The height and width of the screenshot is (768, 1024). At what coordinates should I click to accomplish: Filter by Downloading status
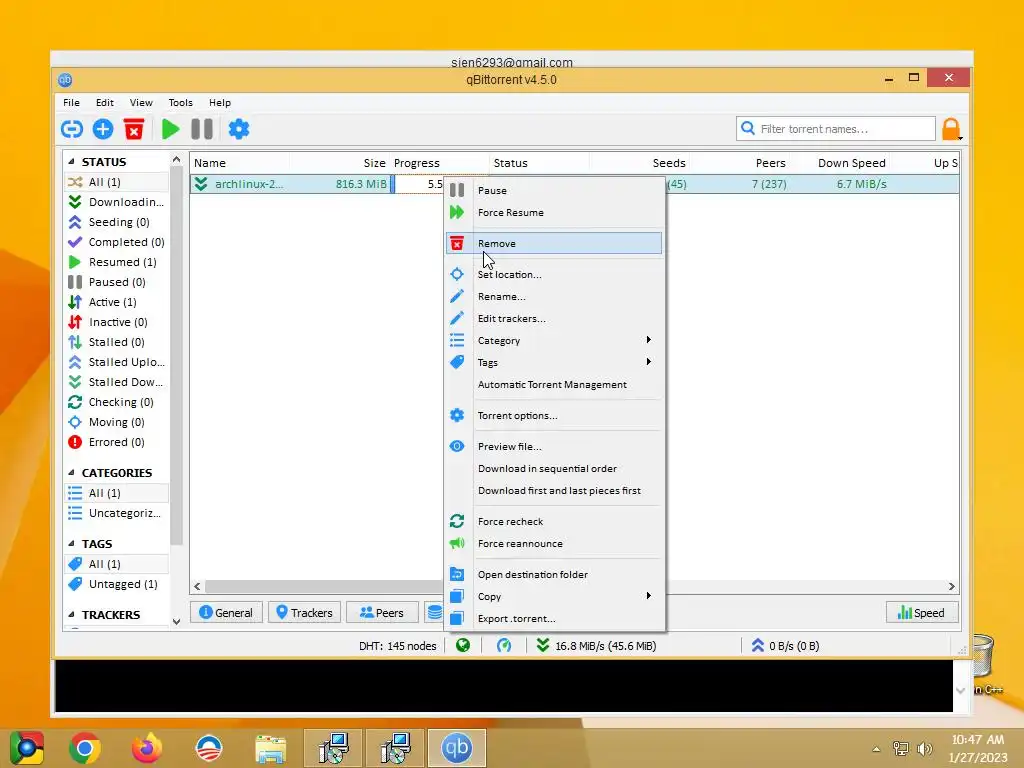click(116, 202)
